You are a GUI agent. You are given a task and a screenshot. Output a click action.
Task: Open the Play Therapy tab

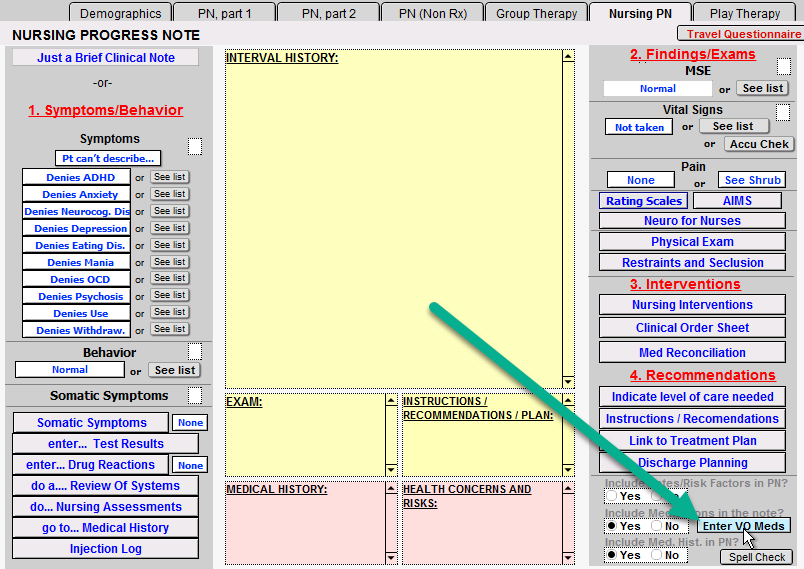745,13
